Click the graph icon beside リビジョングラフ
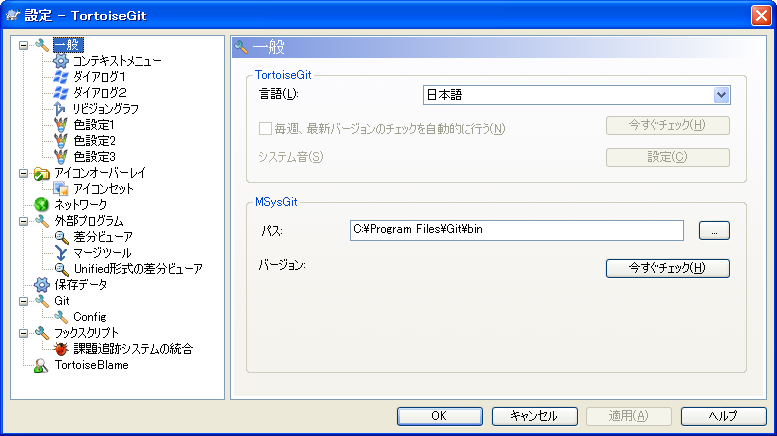777x436 pixels. [61, 109]
